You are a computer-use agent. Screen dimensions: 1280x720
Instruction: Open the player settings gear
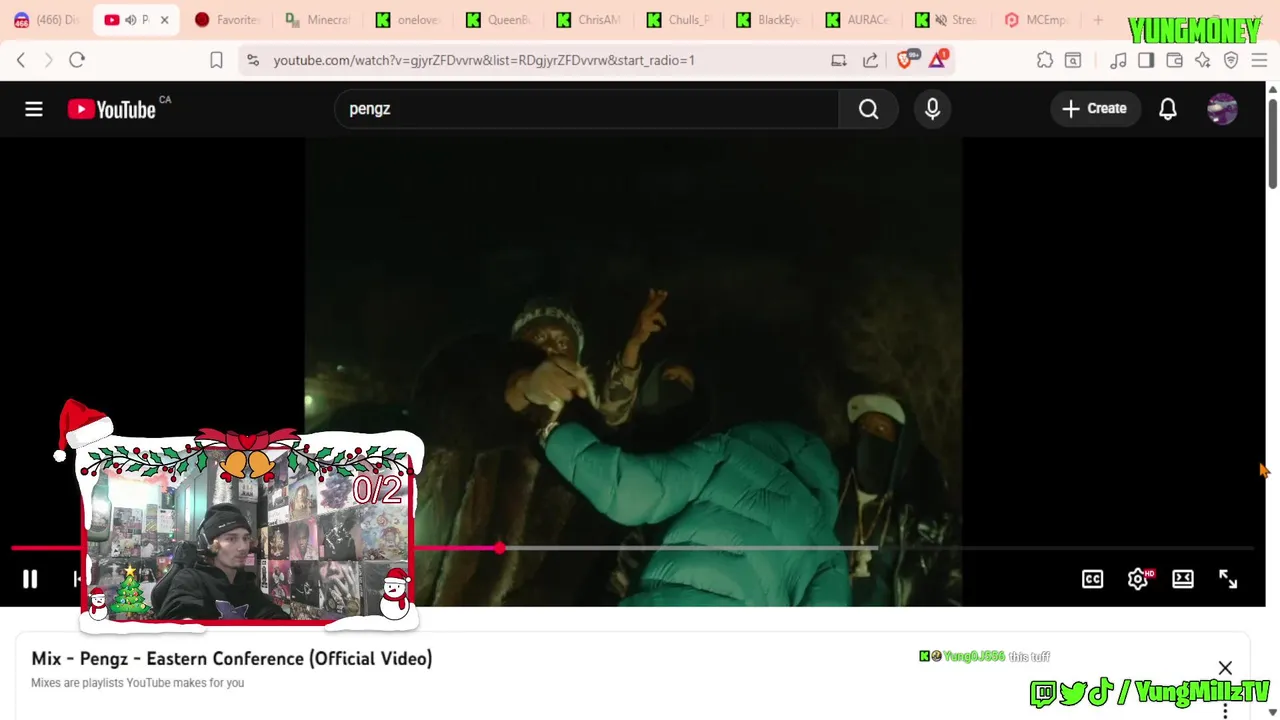[1138, 579]
